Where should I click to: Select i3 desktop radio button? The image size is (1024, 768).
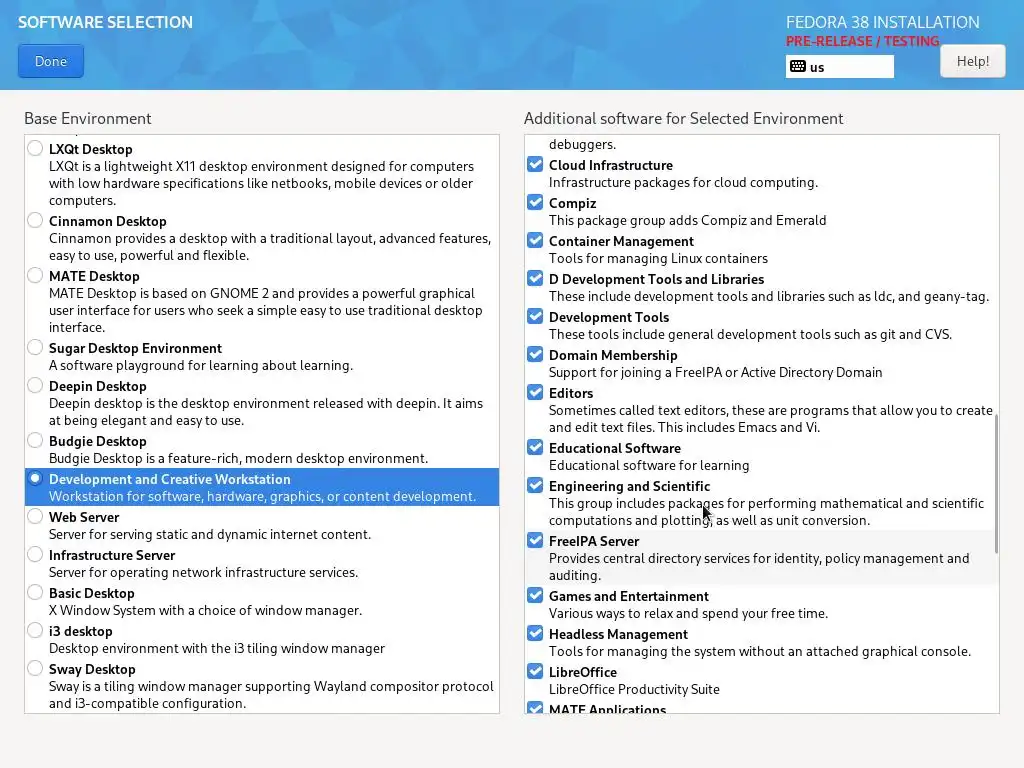pyautogui.click(x=35, y=630)
